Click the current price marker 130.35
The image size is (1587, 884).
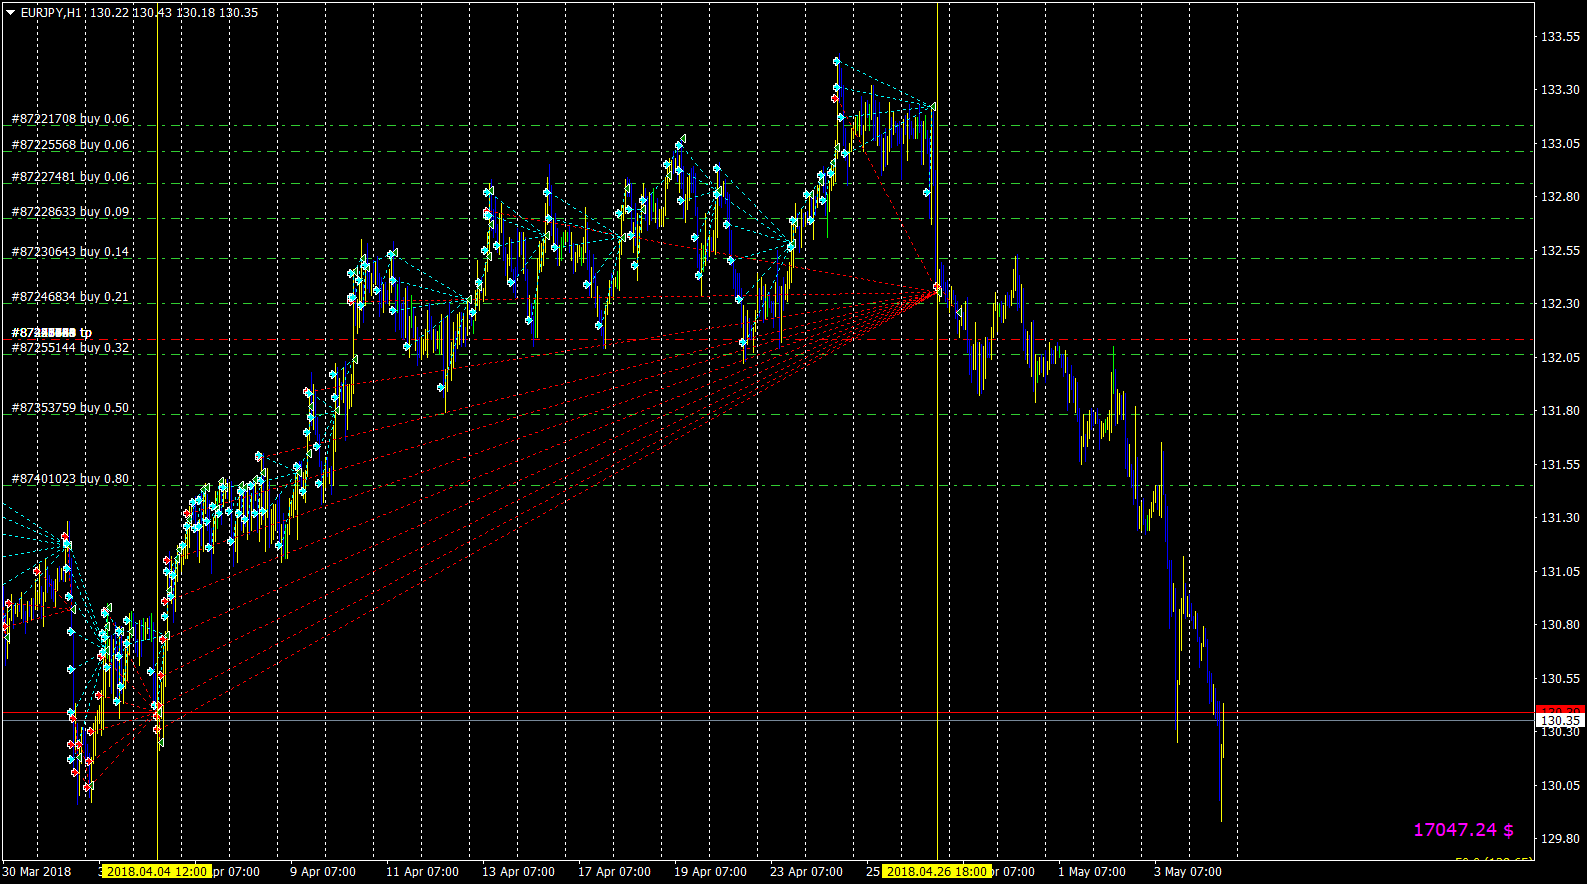[1560, 720]
